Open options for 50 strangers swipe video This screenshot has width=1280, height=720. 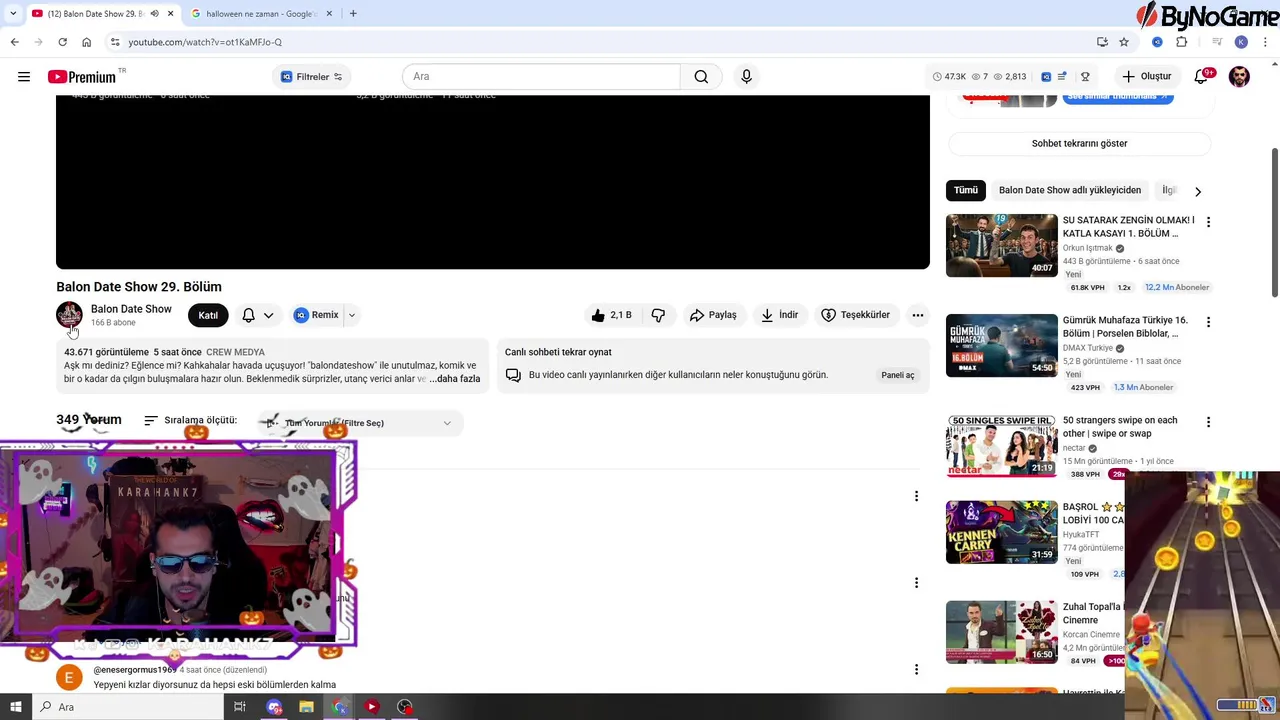coord(1208,422)
